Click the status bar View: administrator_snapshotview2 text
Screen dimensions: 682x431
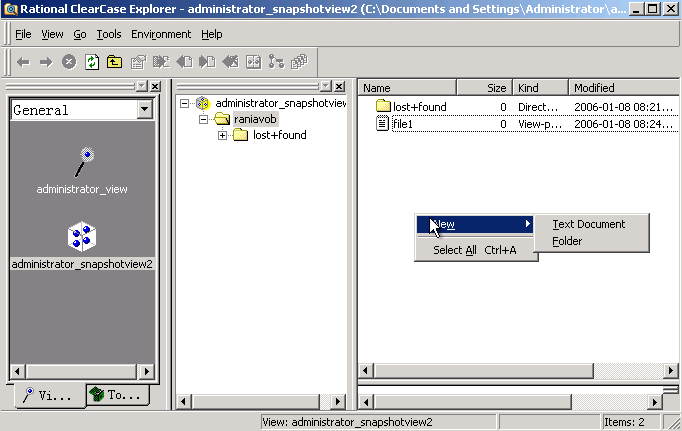[x=348, y=422]
